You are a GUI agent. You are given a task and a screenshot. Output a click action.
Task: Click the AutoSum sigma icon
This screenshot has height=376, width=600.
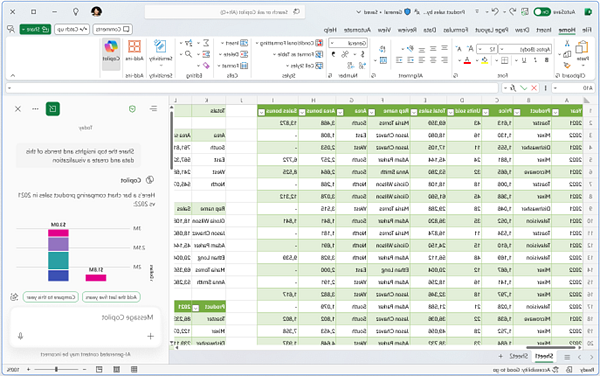coord(206,43)
